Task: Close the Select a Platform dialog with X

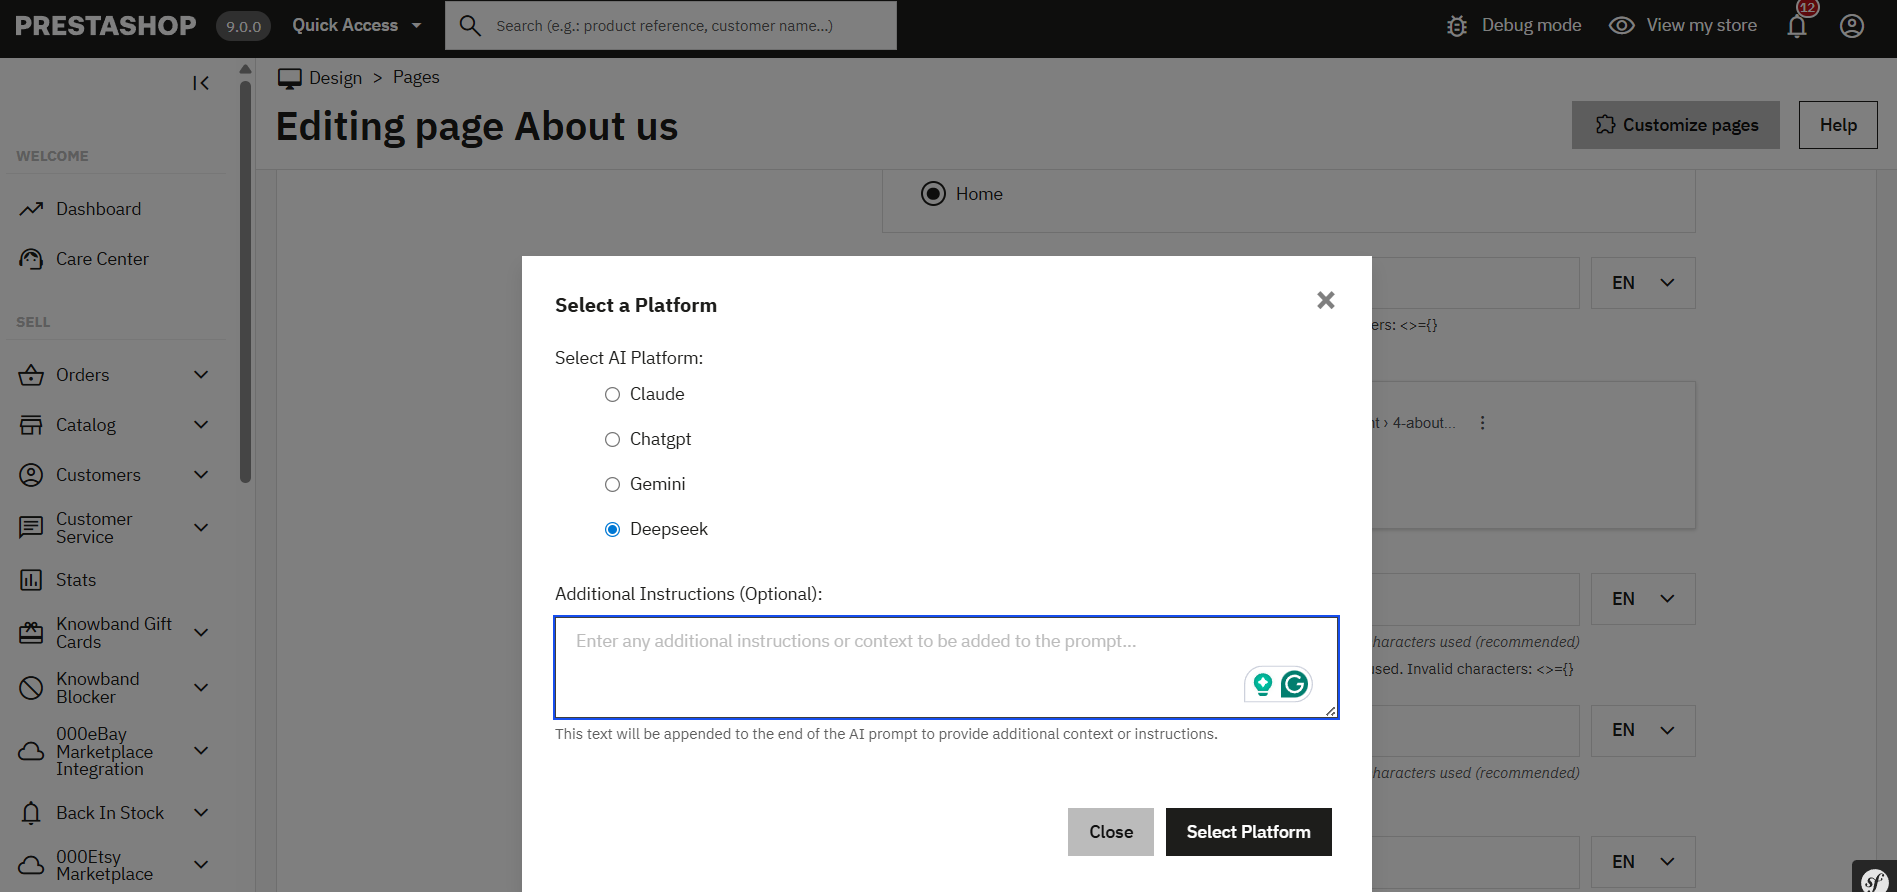Action: (x=1326, y=300)
